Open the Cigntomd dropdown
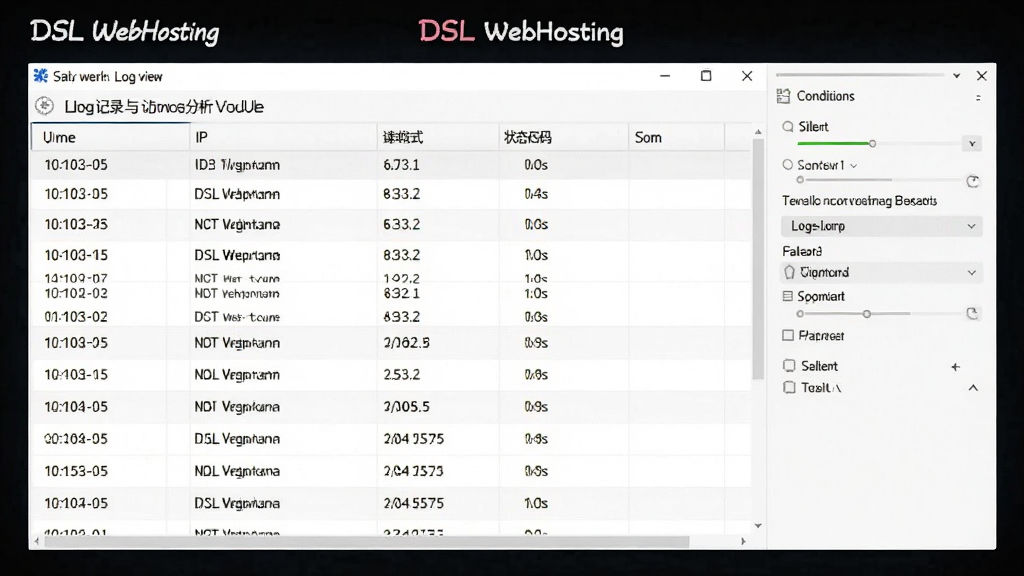1024x576 pixels. pos(882,272)
